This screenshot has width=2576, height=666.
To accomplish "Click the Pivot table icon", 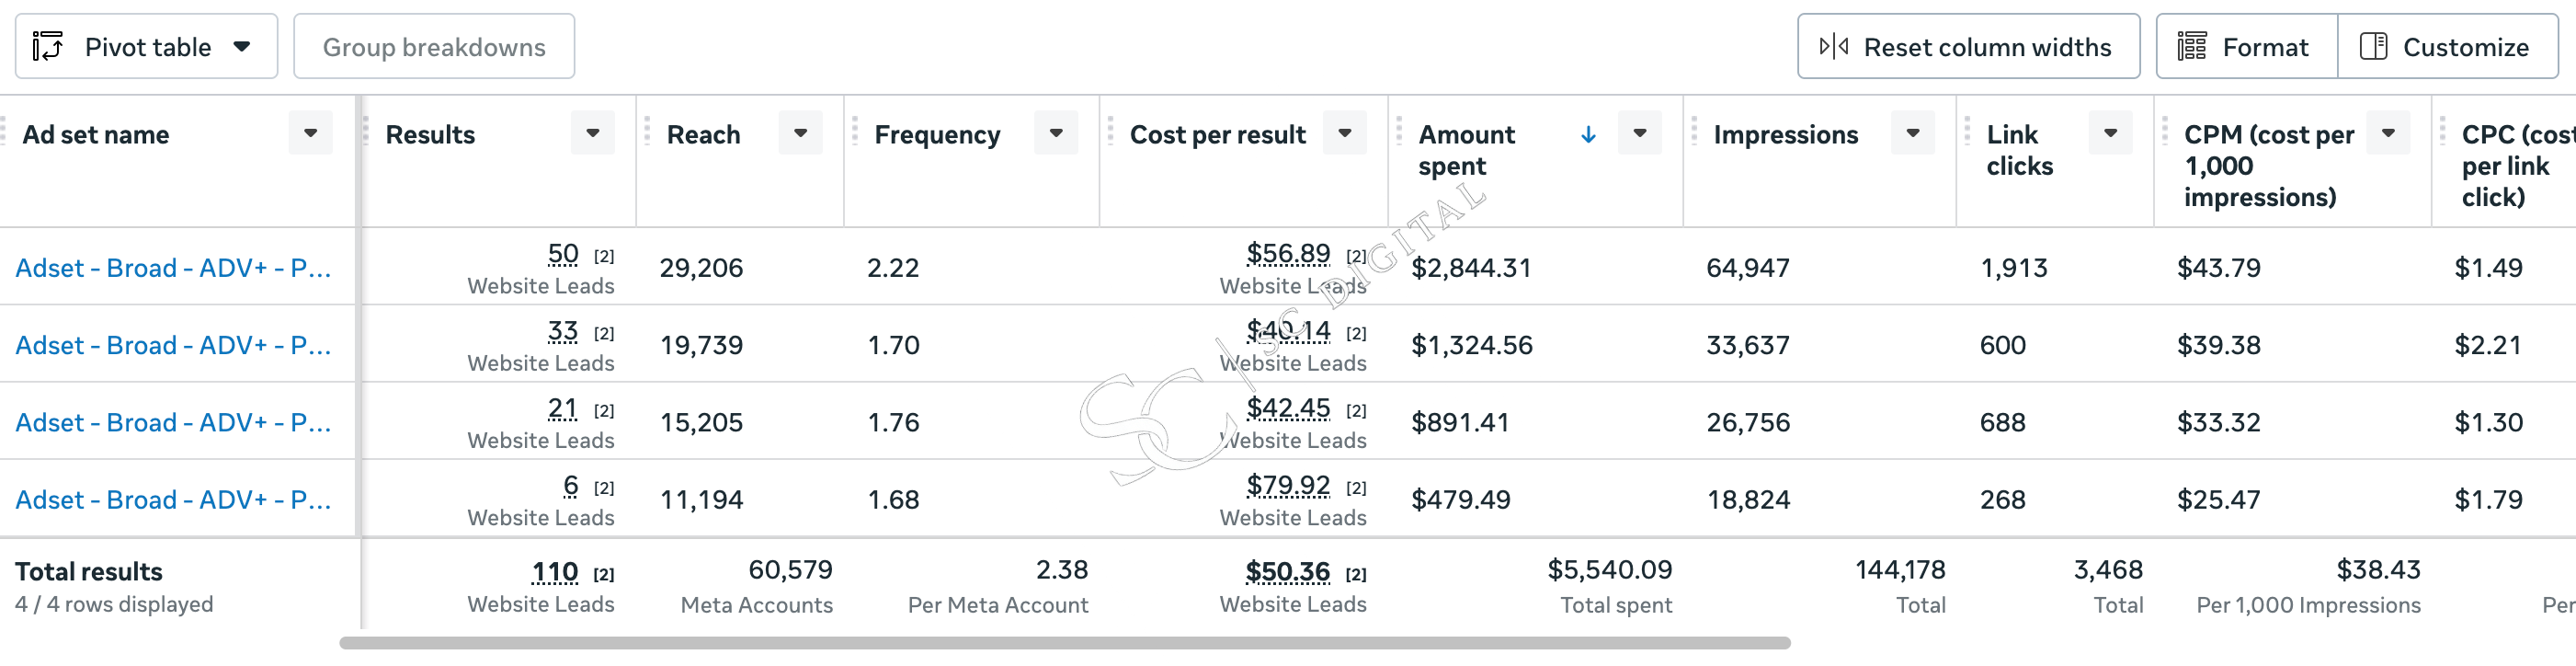I will coord(47,46).
